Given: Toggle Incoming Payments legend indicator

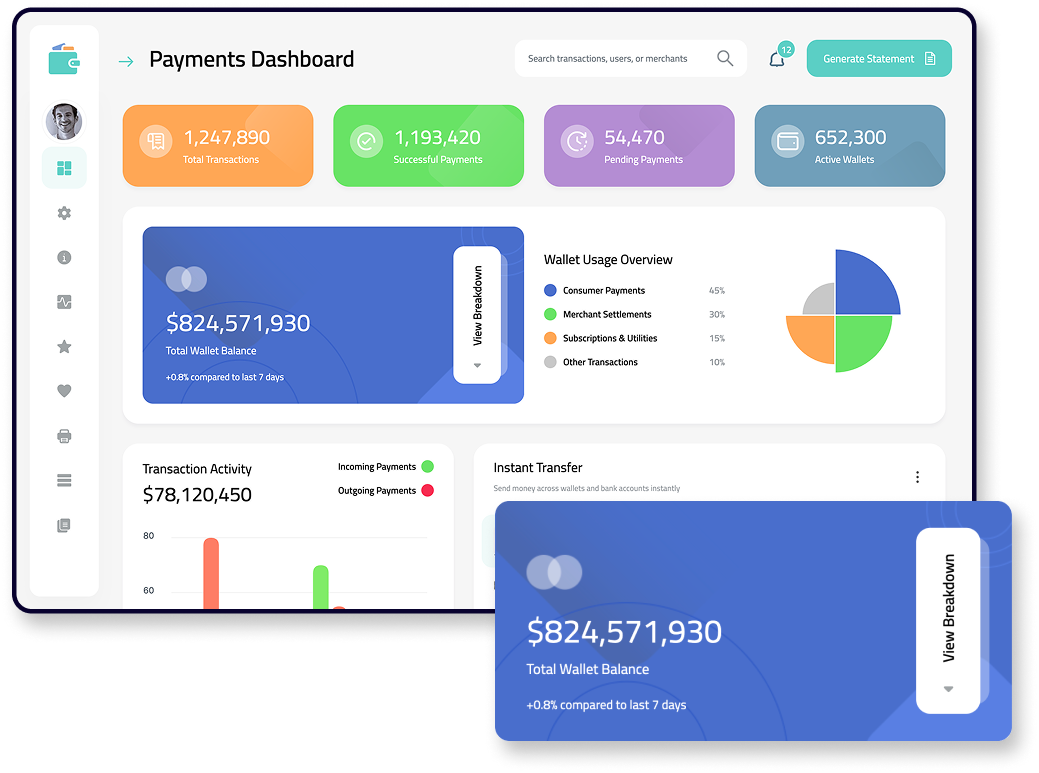Looking at the screenshot, I should [427, 467].
